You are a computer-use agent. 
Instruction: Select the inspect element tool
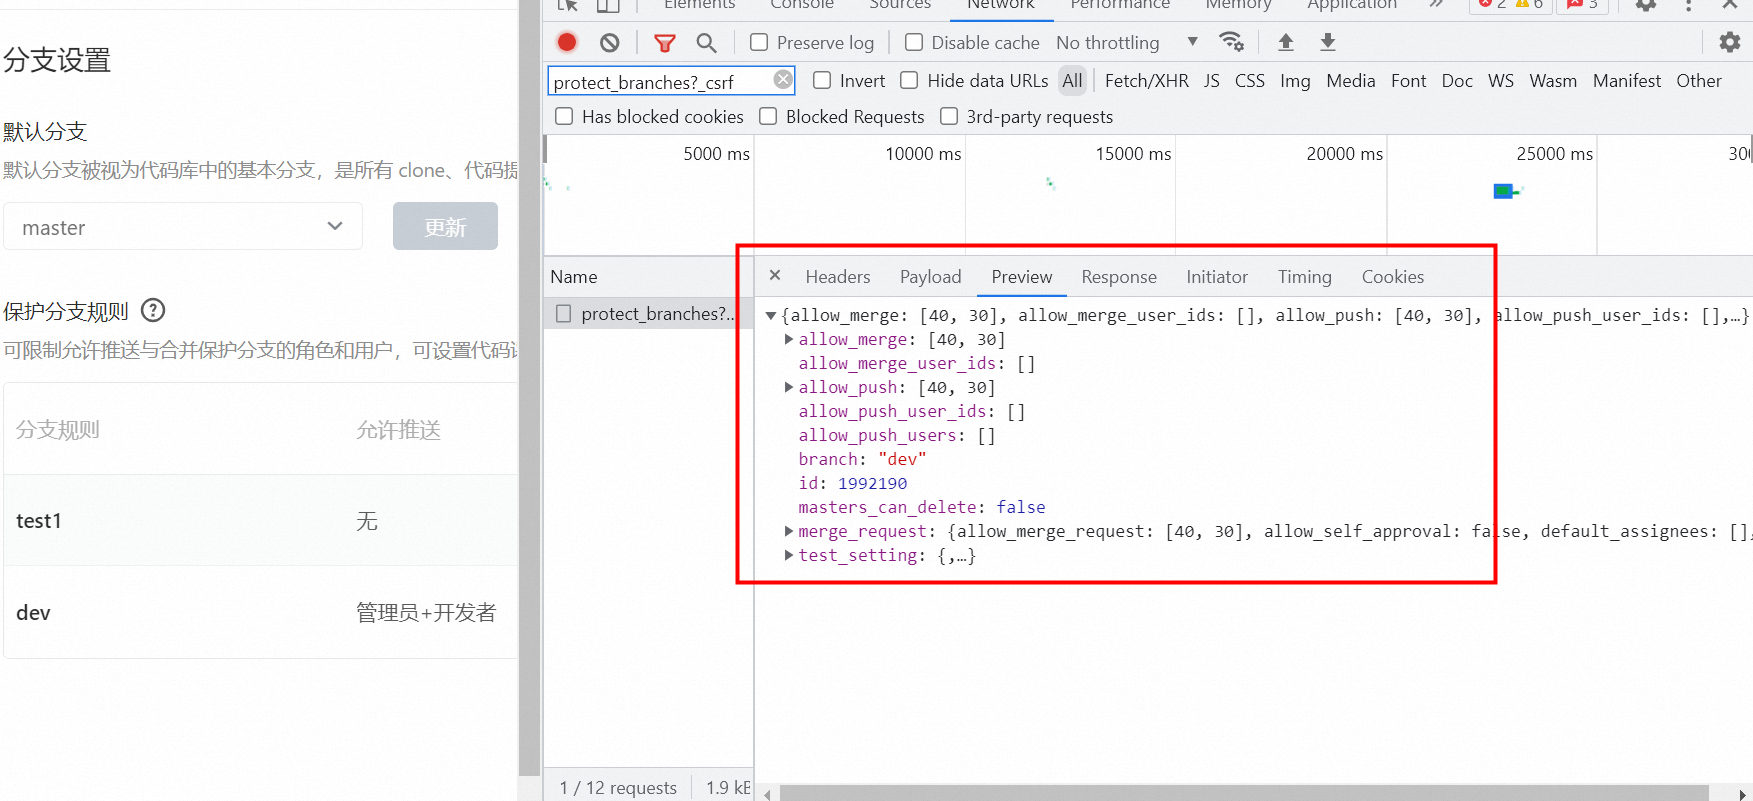567,5
